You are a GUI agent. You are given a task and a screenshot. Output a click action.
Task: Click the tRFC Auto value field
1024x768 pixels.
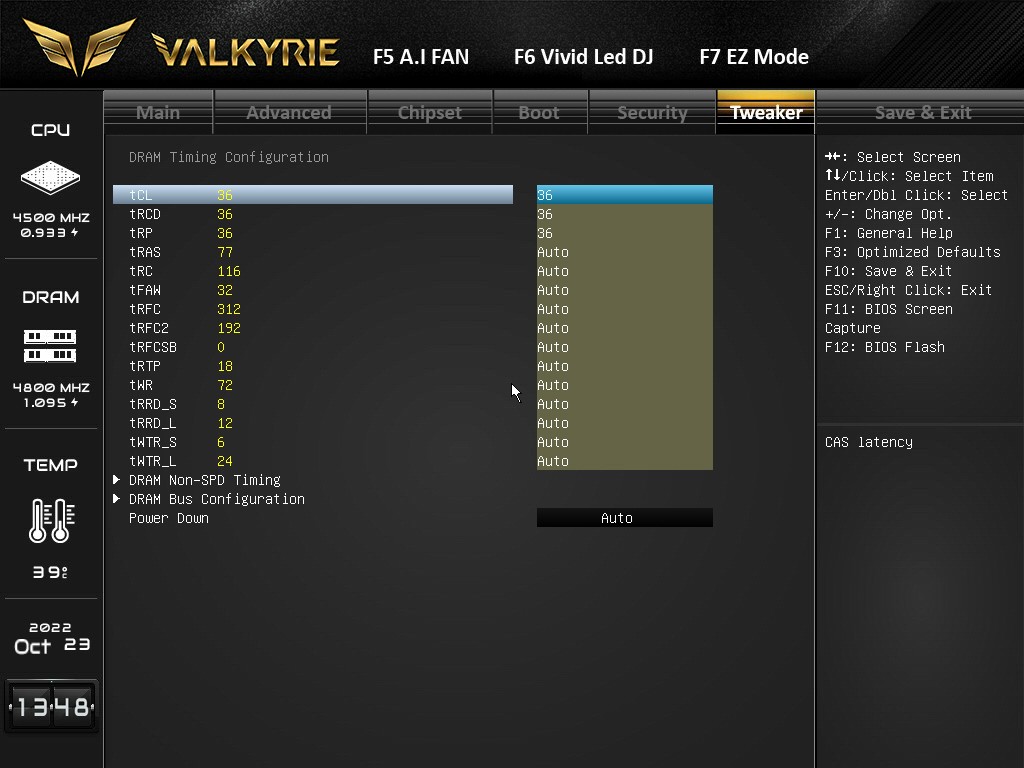pyautogui.click(x=624, y=308)
